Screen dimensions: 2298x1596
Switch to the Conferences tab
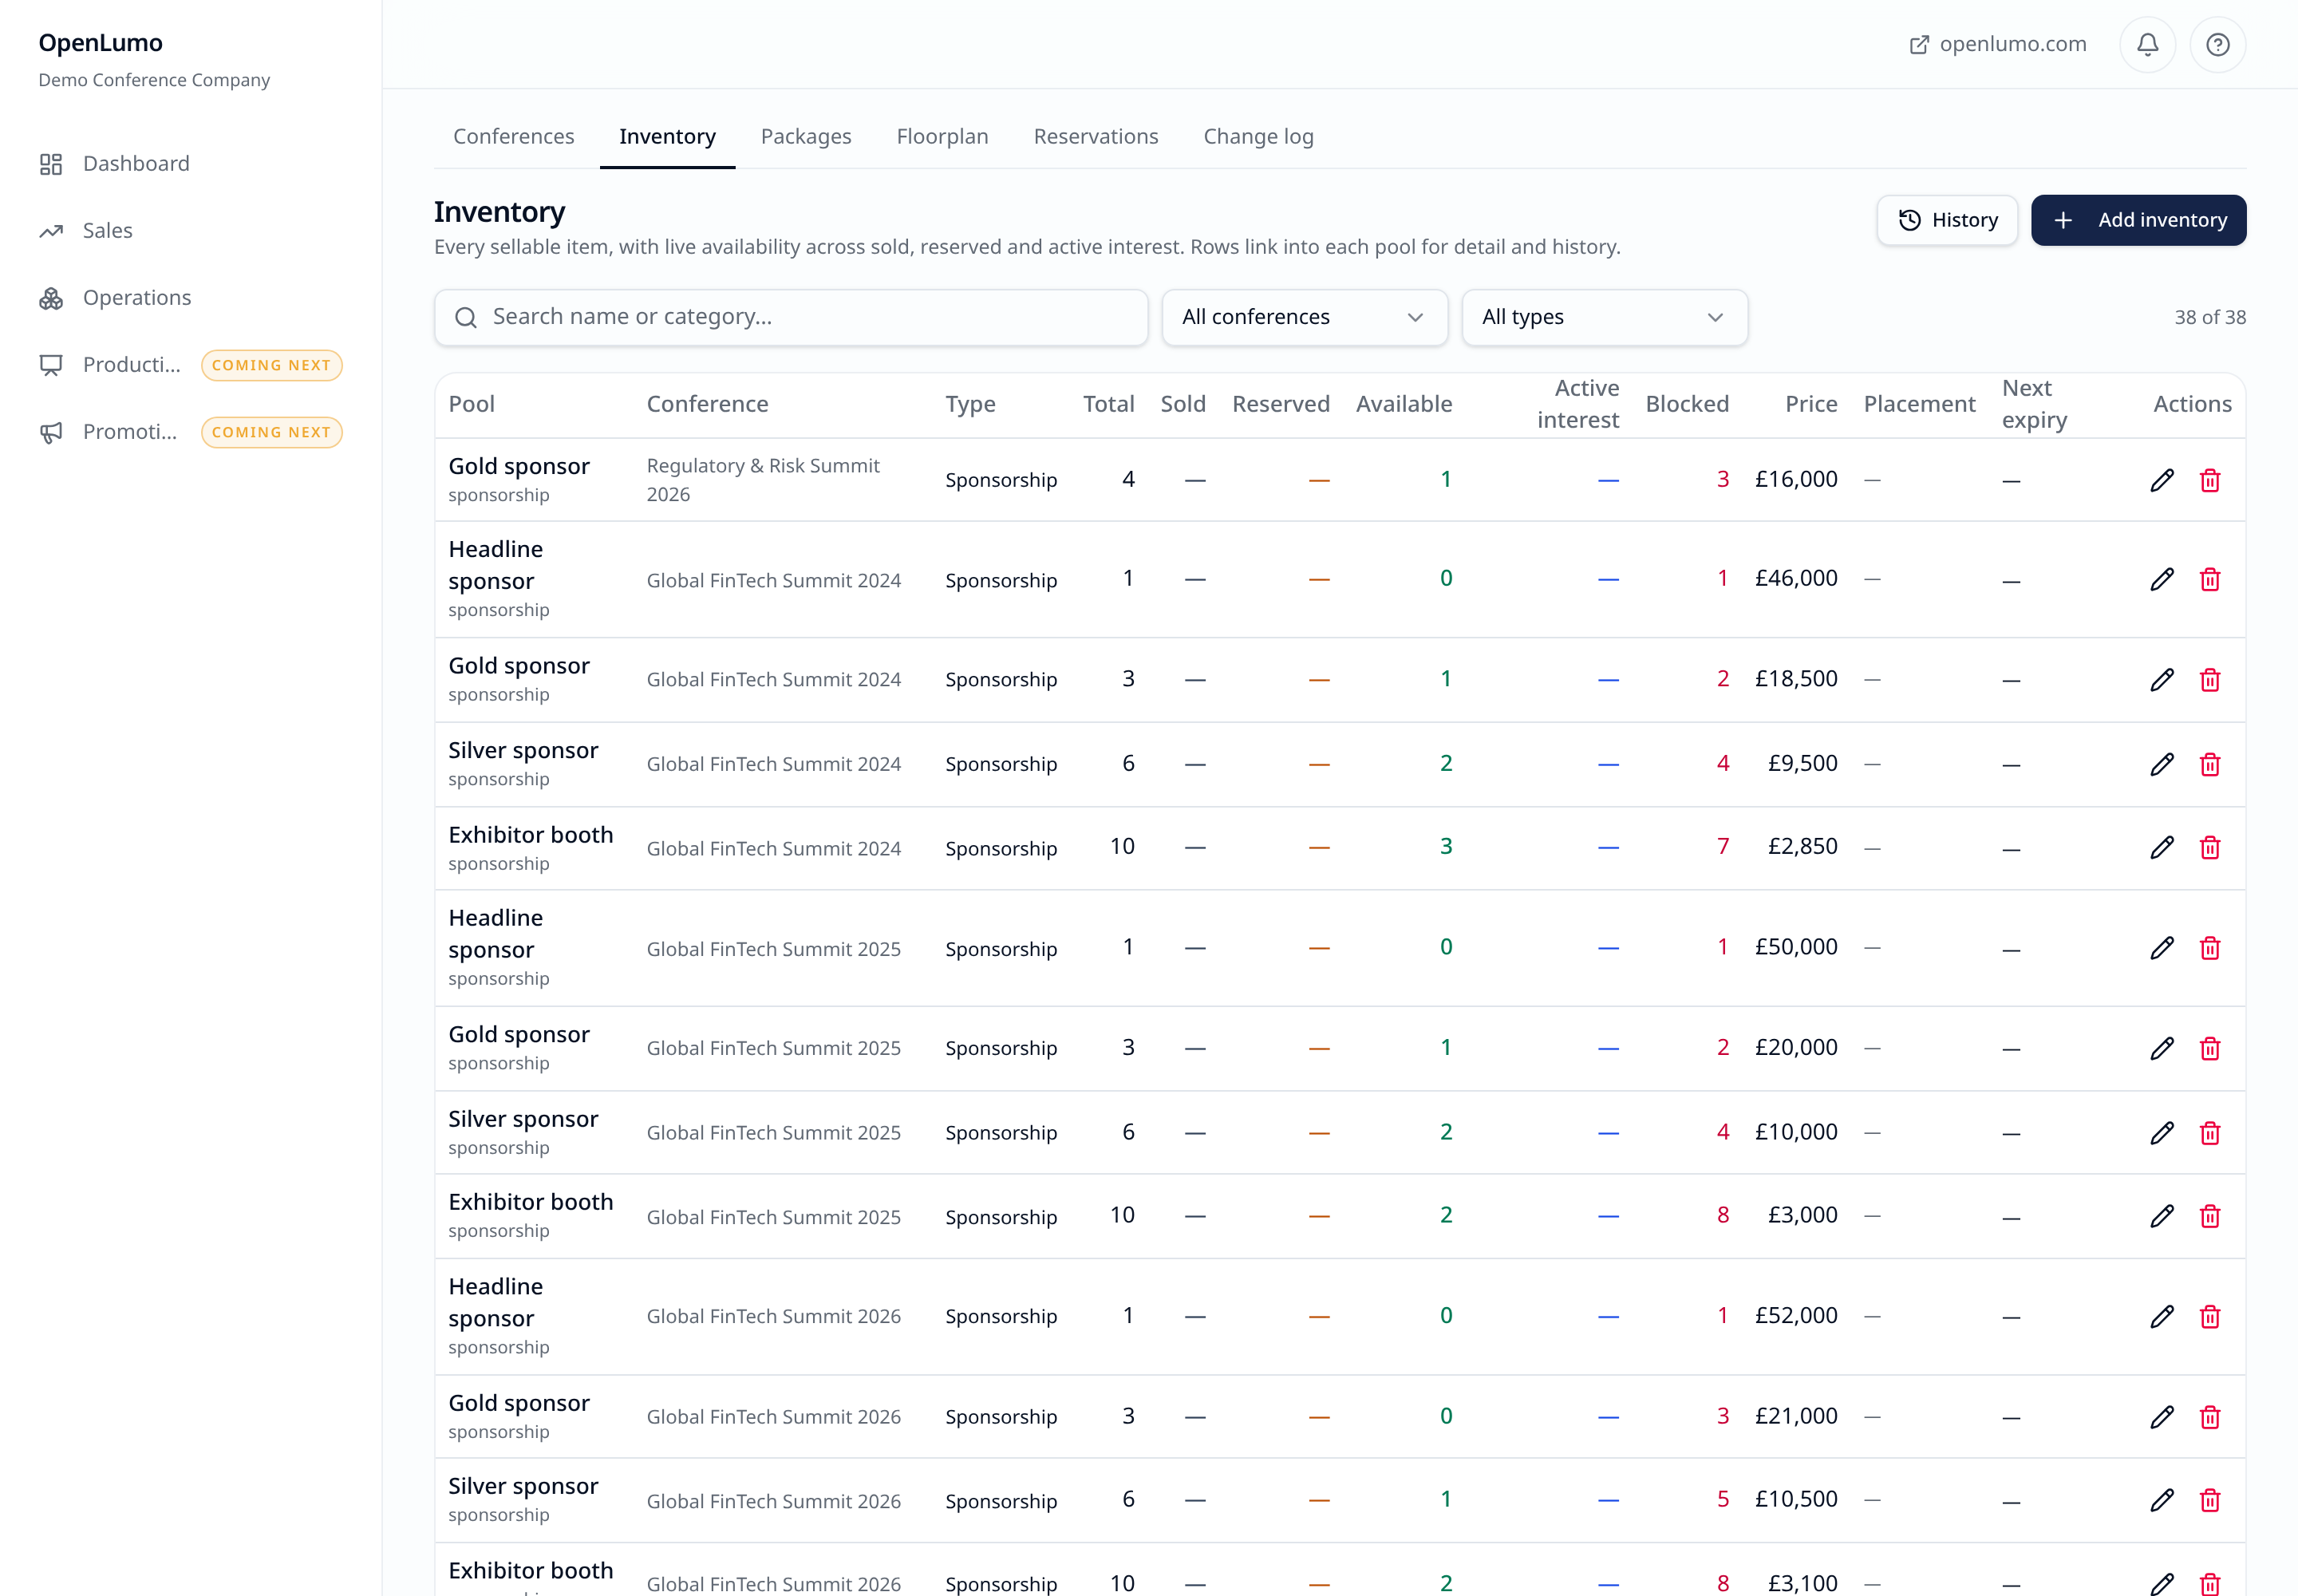(x=514, y=137)
